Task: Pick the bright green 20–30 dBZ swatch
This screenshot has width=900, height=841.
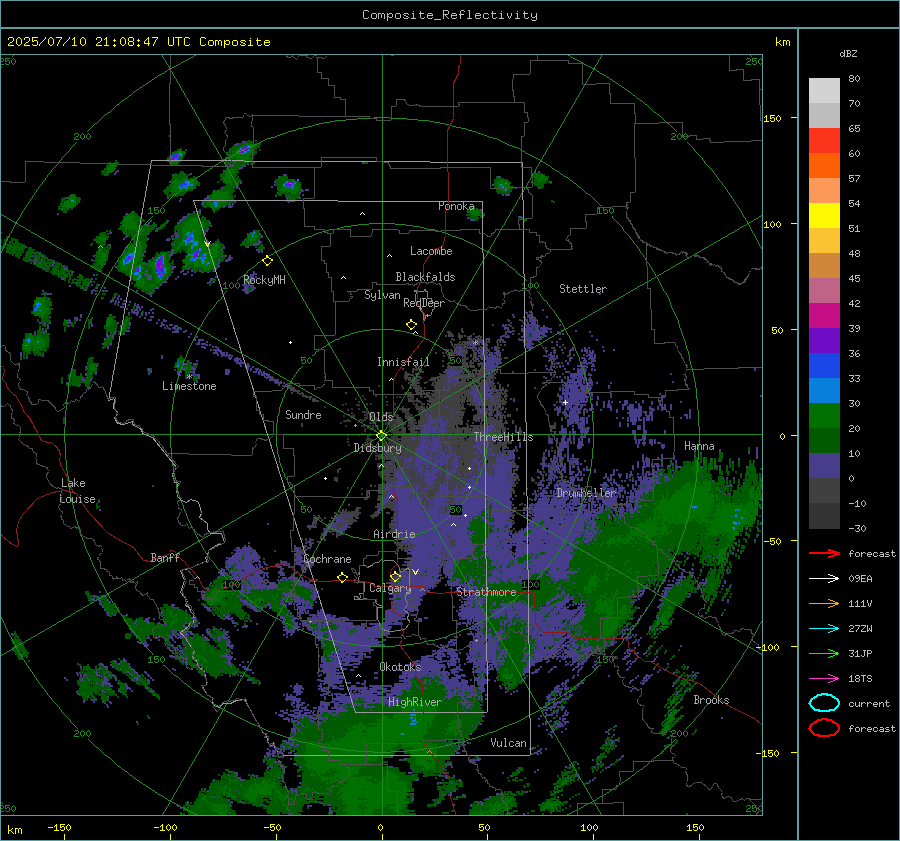Action: coord(824,416)
